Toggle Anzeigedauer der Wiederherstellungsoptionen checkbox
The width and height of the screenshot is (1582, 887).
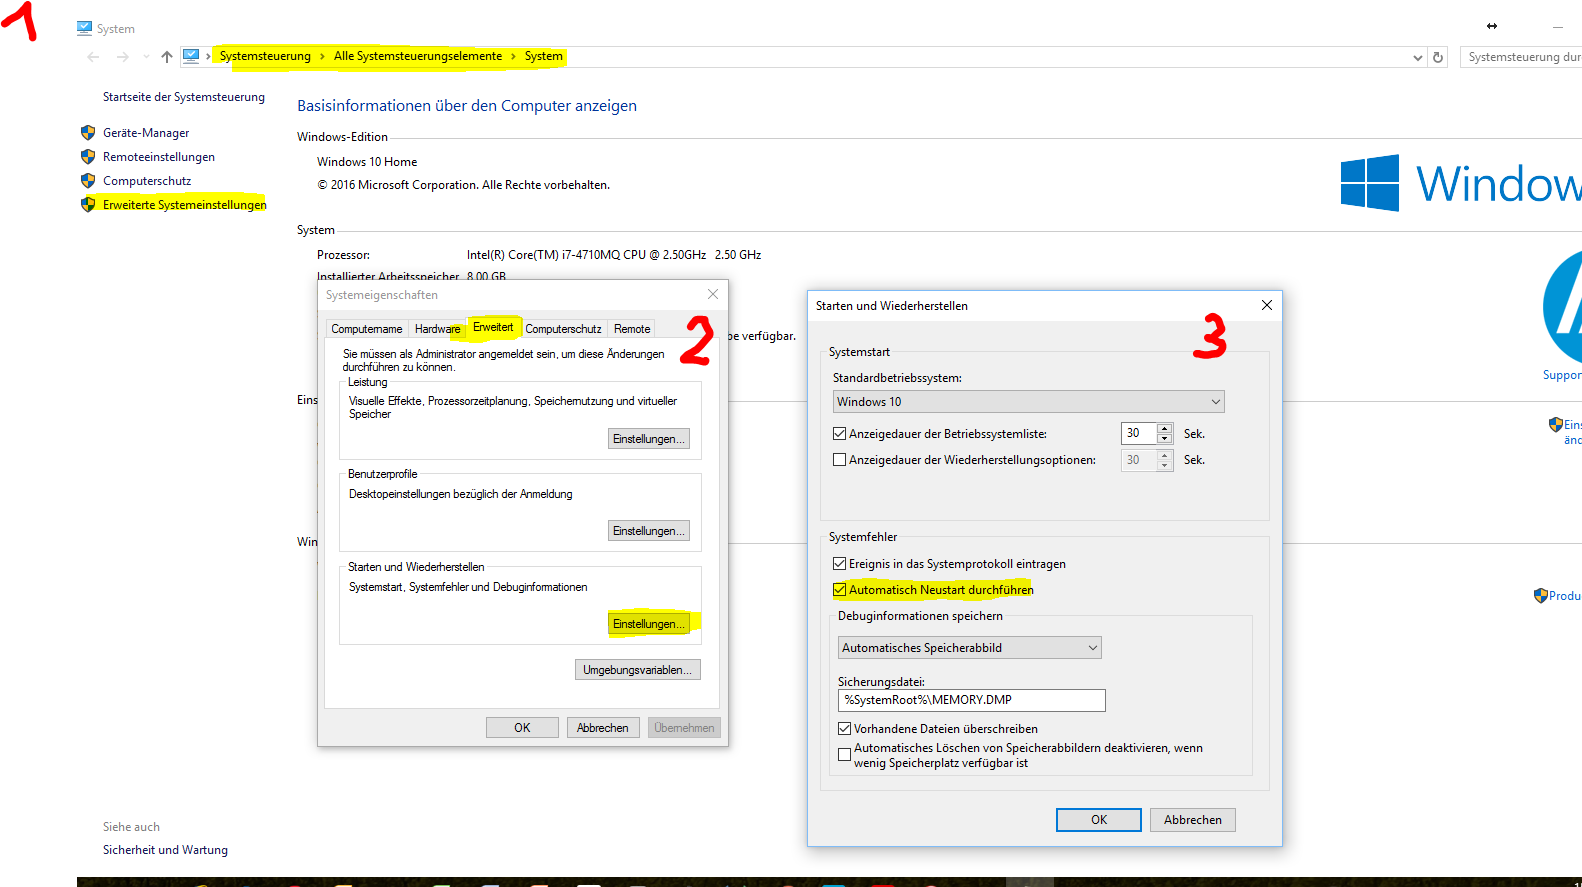pyautogui.click(x=840, y=460)
